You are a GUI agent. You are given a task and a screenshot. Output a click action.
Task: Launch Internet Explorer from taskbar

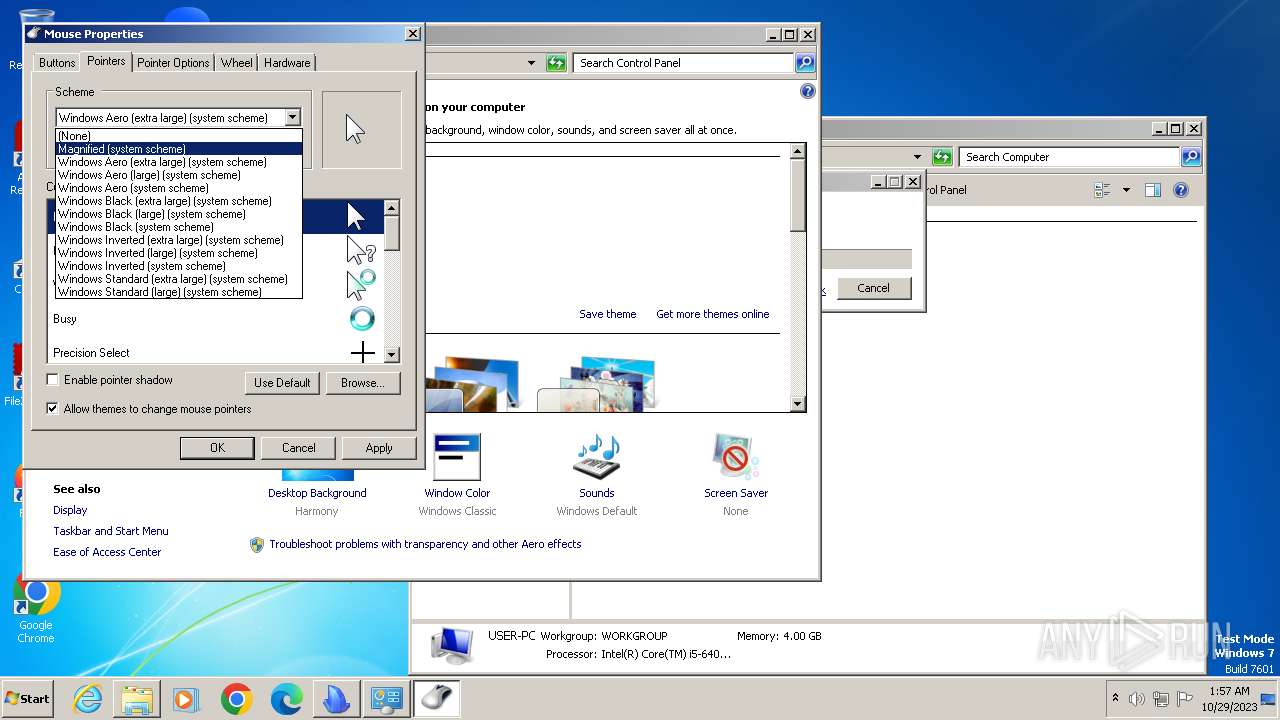[88, 699]
